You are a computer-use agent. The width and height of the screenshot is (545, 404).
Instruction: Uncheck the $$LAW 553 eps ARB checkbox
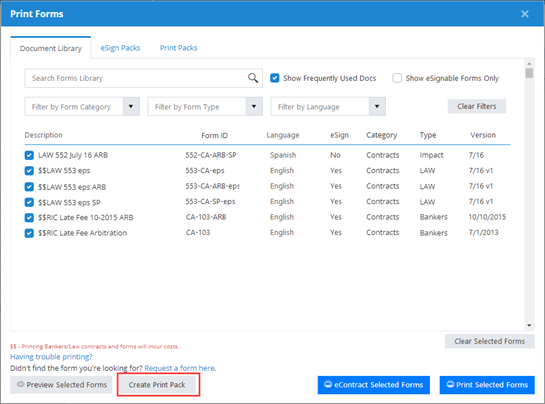pyautogui.click(x=29, y=187)
